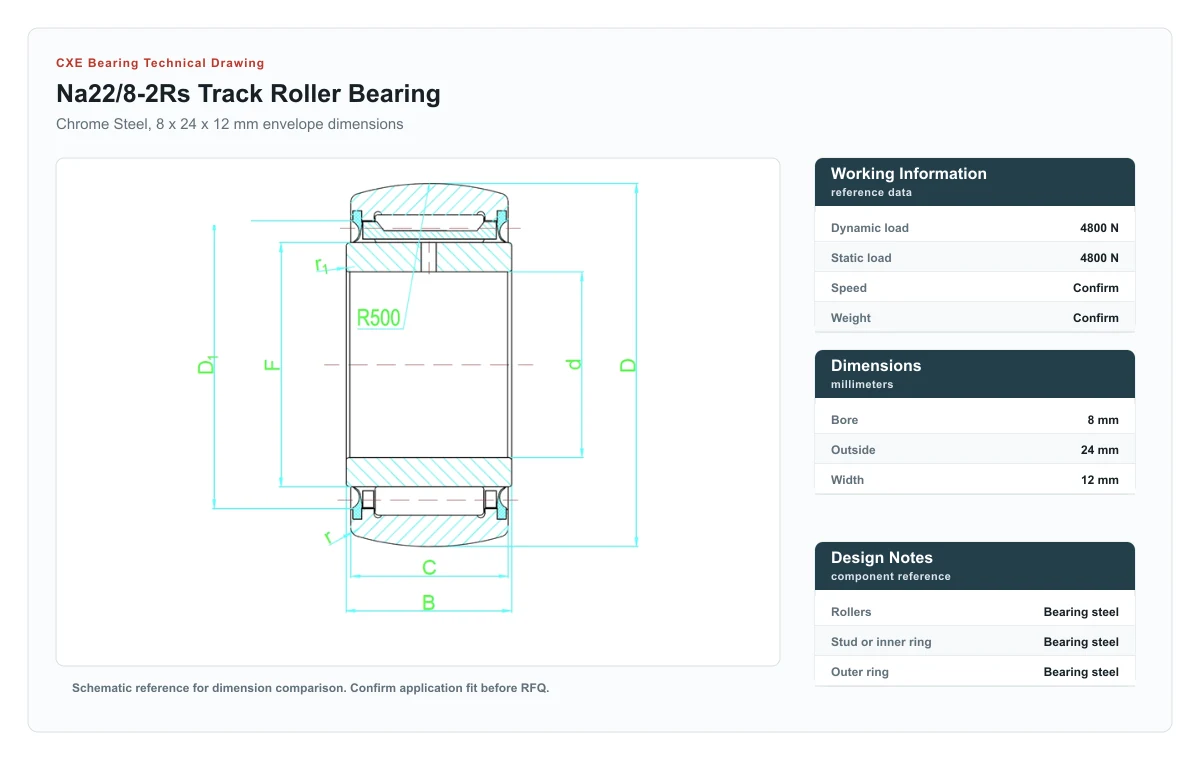Click the 4800 N Static load value
The width and height of the screenshot is (1200, 760).
click(x=1099, y=258)
